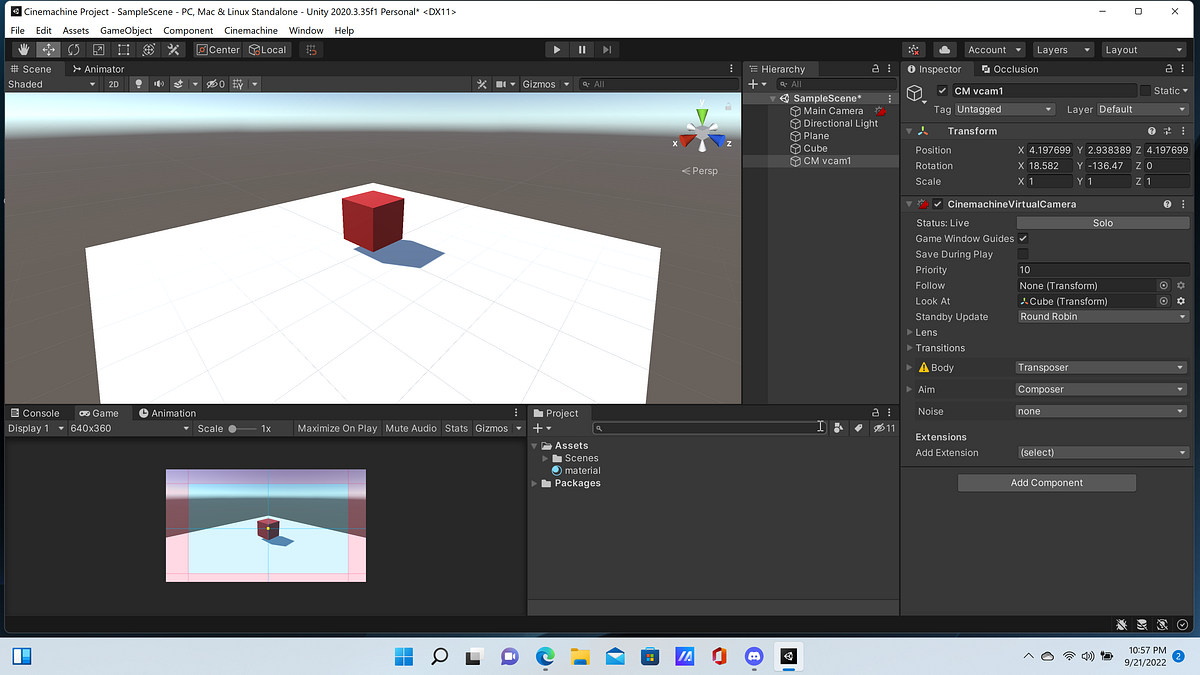The height and width of the screenshot is (675, 1200).
Task: Switch to the Animation tab
Action: pos(168,413)
